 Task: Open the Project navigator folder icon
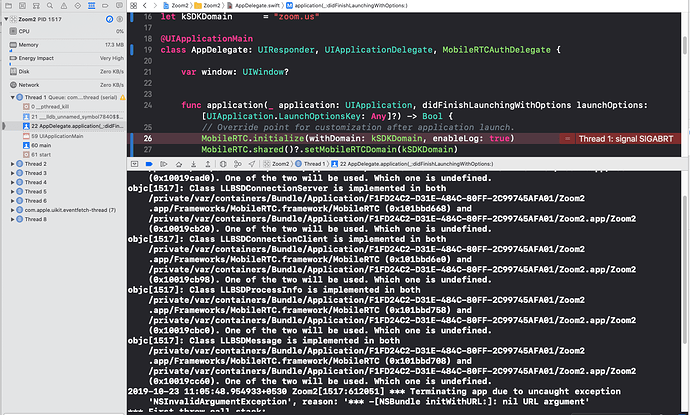[x=8, y=6]
